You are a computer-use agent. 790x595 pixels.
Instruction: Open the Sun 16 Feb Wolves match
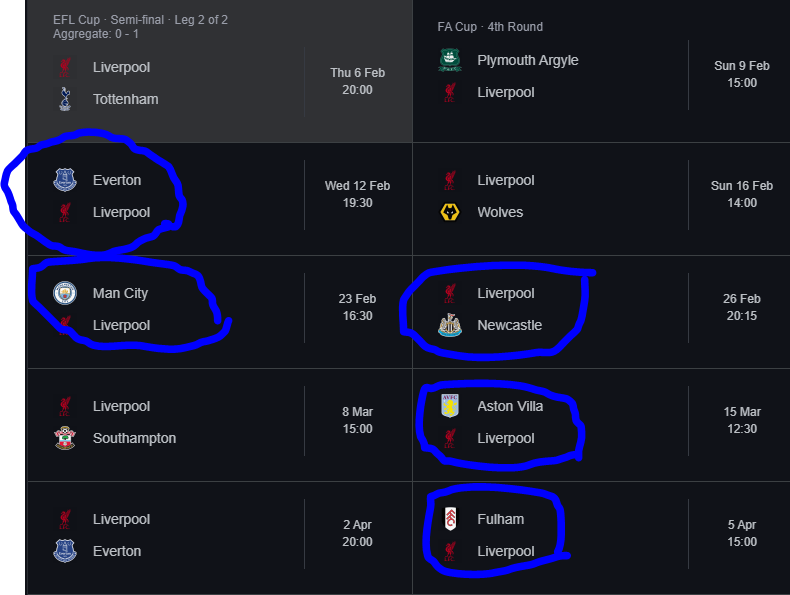click(x=602, y=199)
